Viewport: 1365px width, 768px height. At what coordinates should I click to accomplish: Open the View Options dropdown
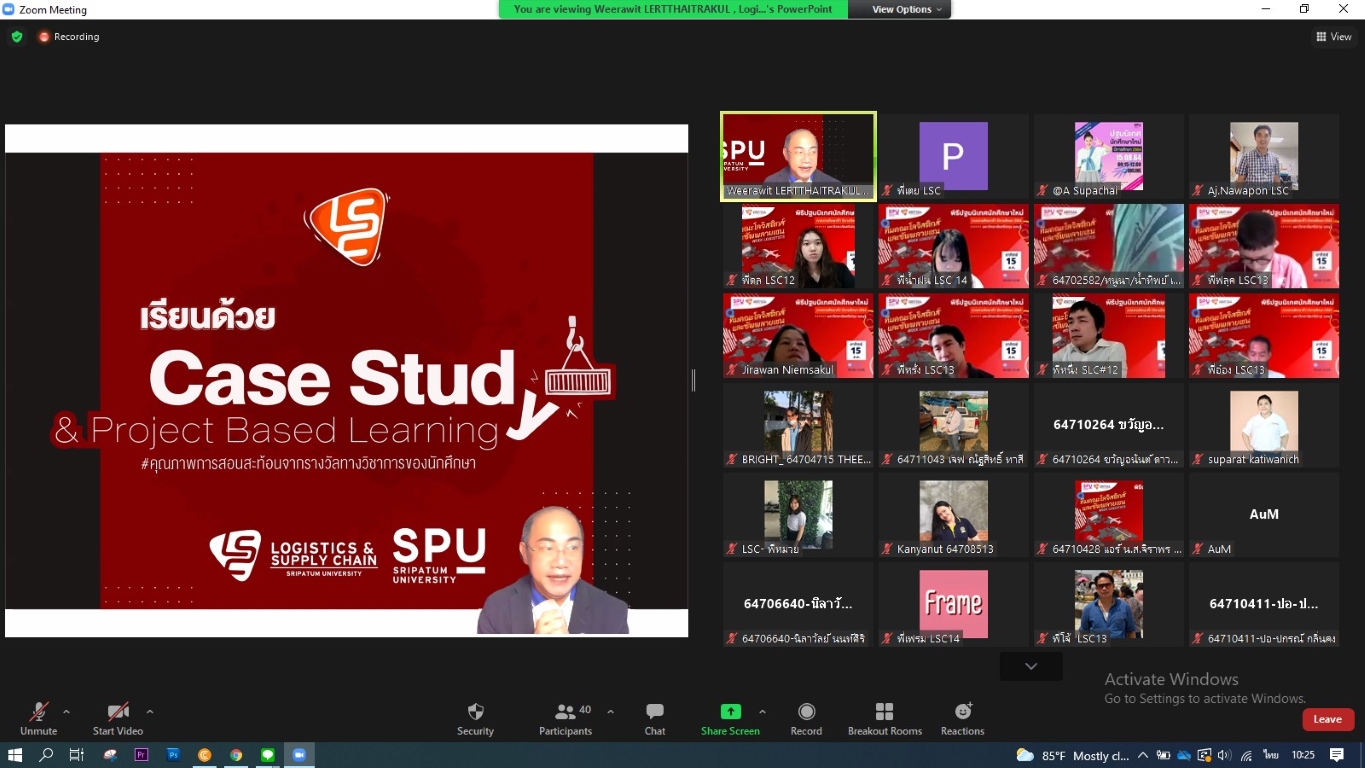pos(908,9)
